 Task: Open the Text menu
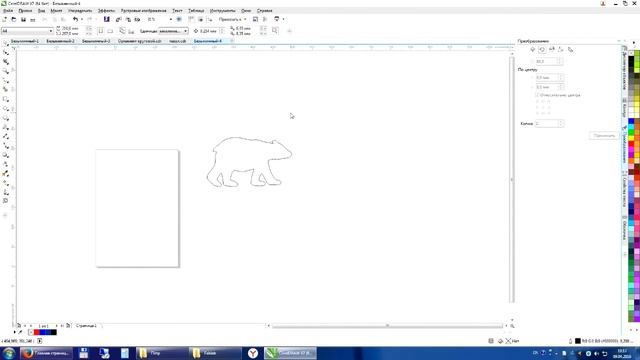click(177, 11)
